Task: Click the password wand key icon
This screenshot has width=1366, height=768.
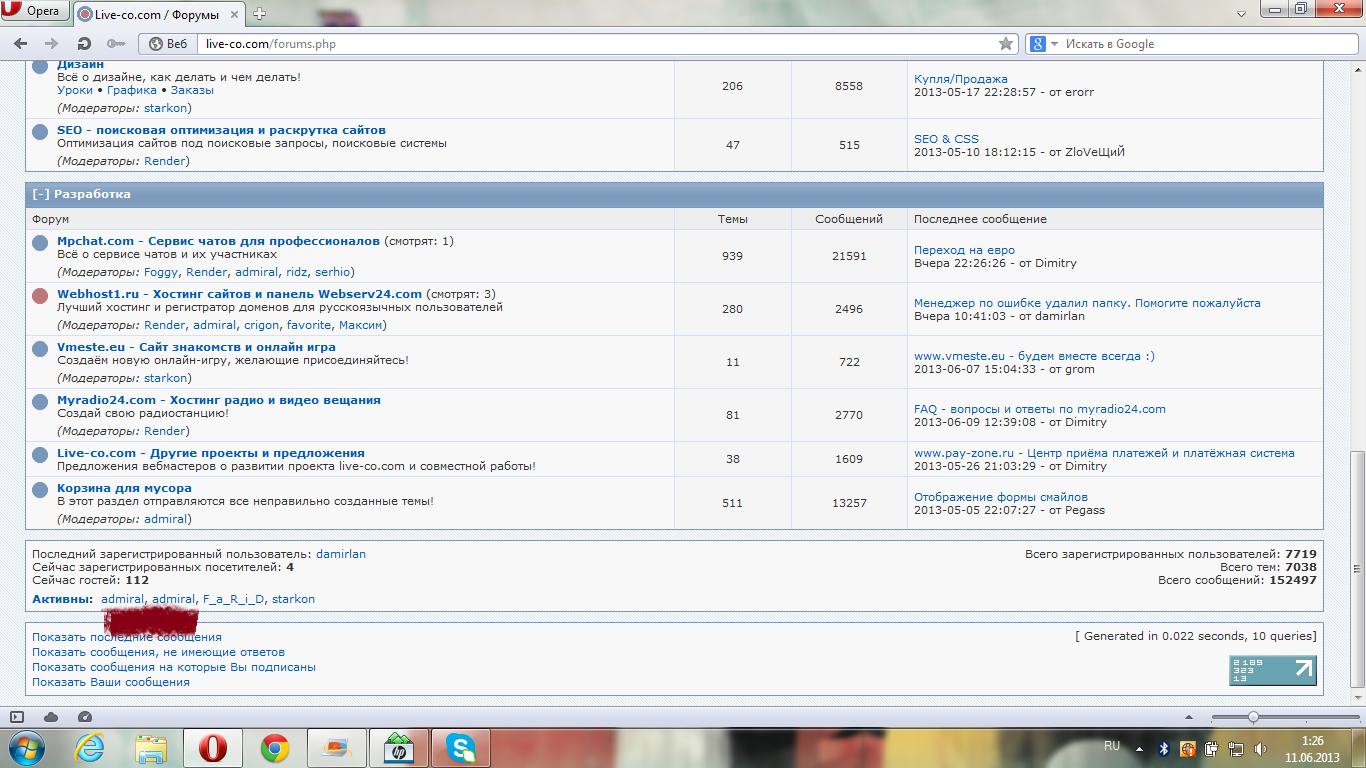Action: coord(115,44)
